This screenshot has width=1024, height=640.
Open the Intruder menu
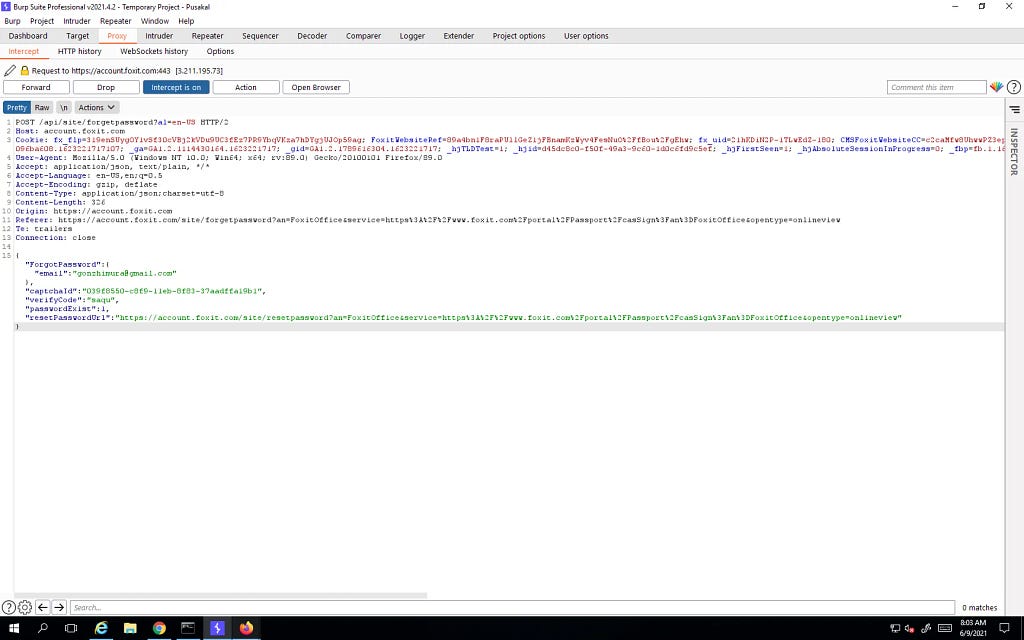76,21
